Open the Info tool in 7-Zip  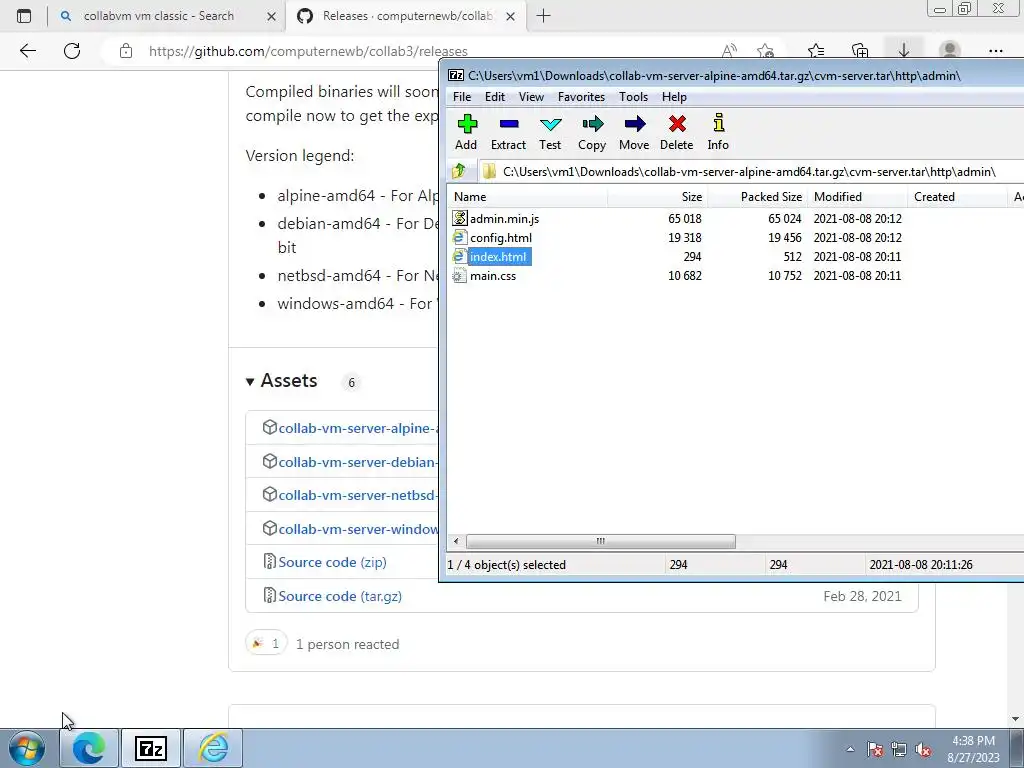pyautogui.click(x=718, y=133)
